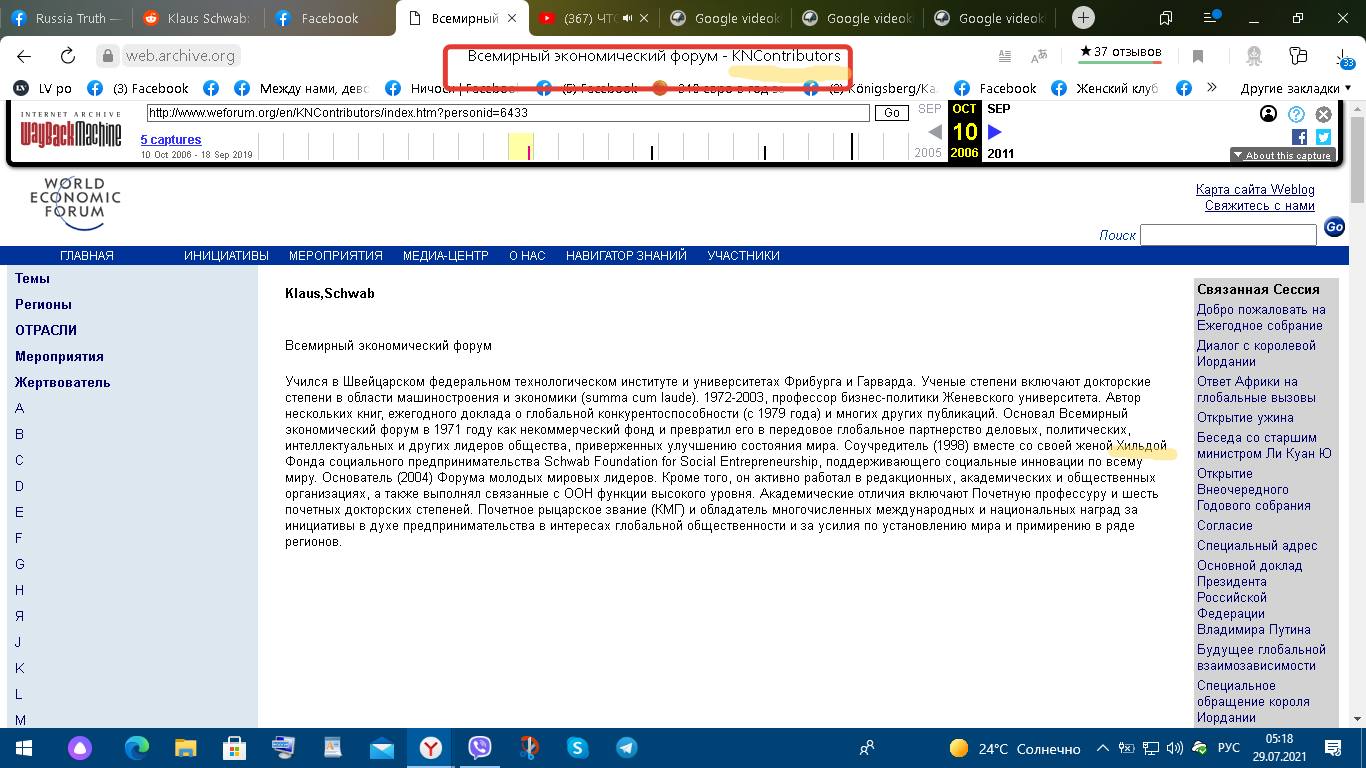
Task: Open reader mode icon
Action: [x=1004, y=56]
